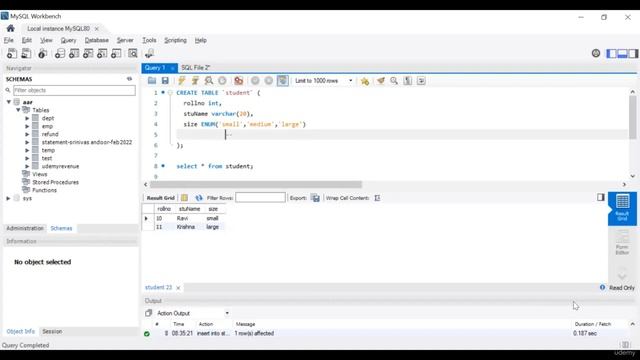Create a new table from toolbar
This screenshot has height=360, width=640.
click(74, 53)
